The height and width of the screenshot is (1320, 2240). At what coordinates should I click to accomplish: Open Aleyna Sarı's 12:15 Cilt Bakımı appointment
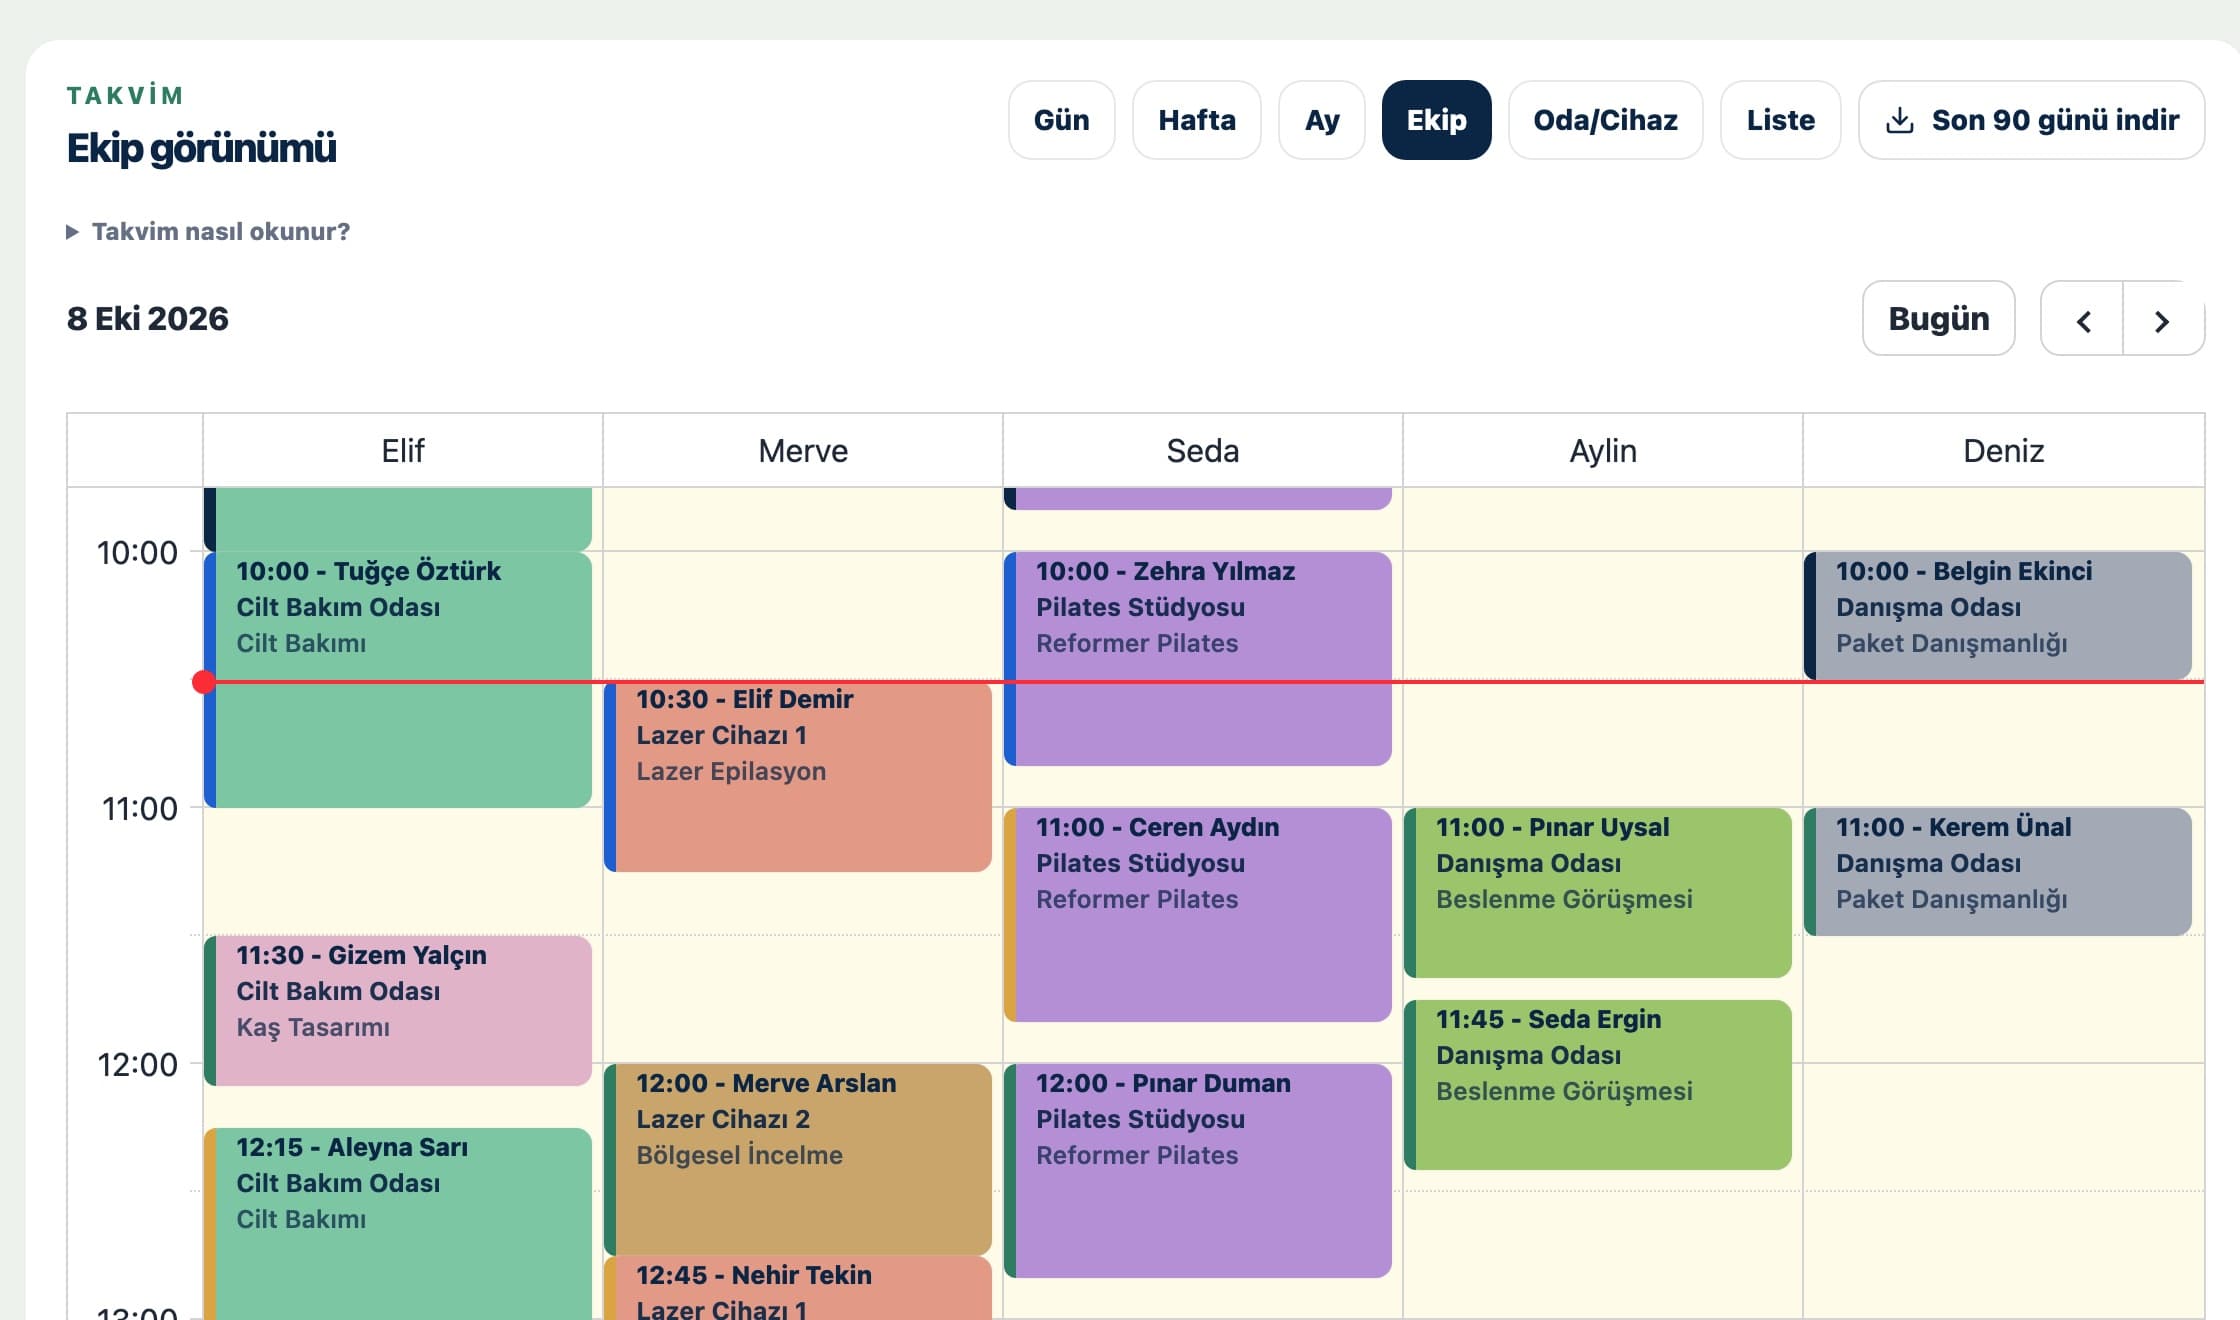point(398,1224)
